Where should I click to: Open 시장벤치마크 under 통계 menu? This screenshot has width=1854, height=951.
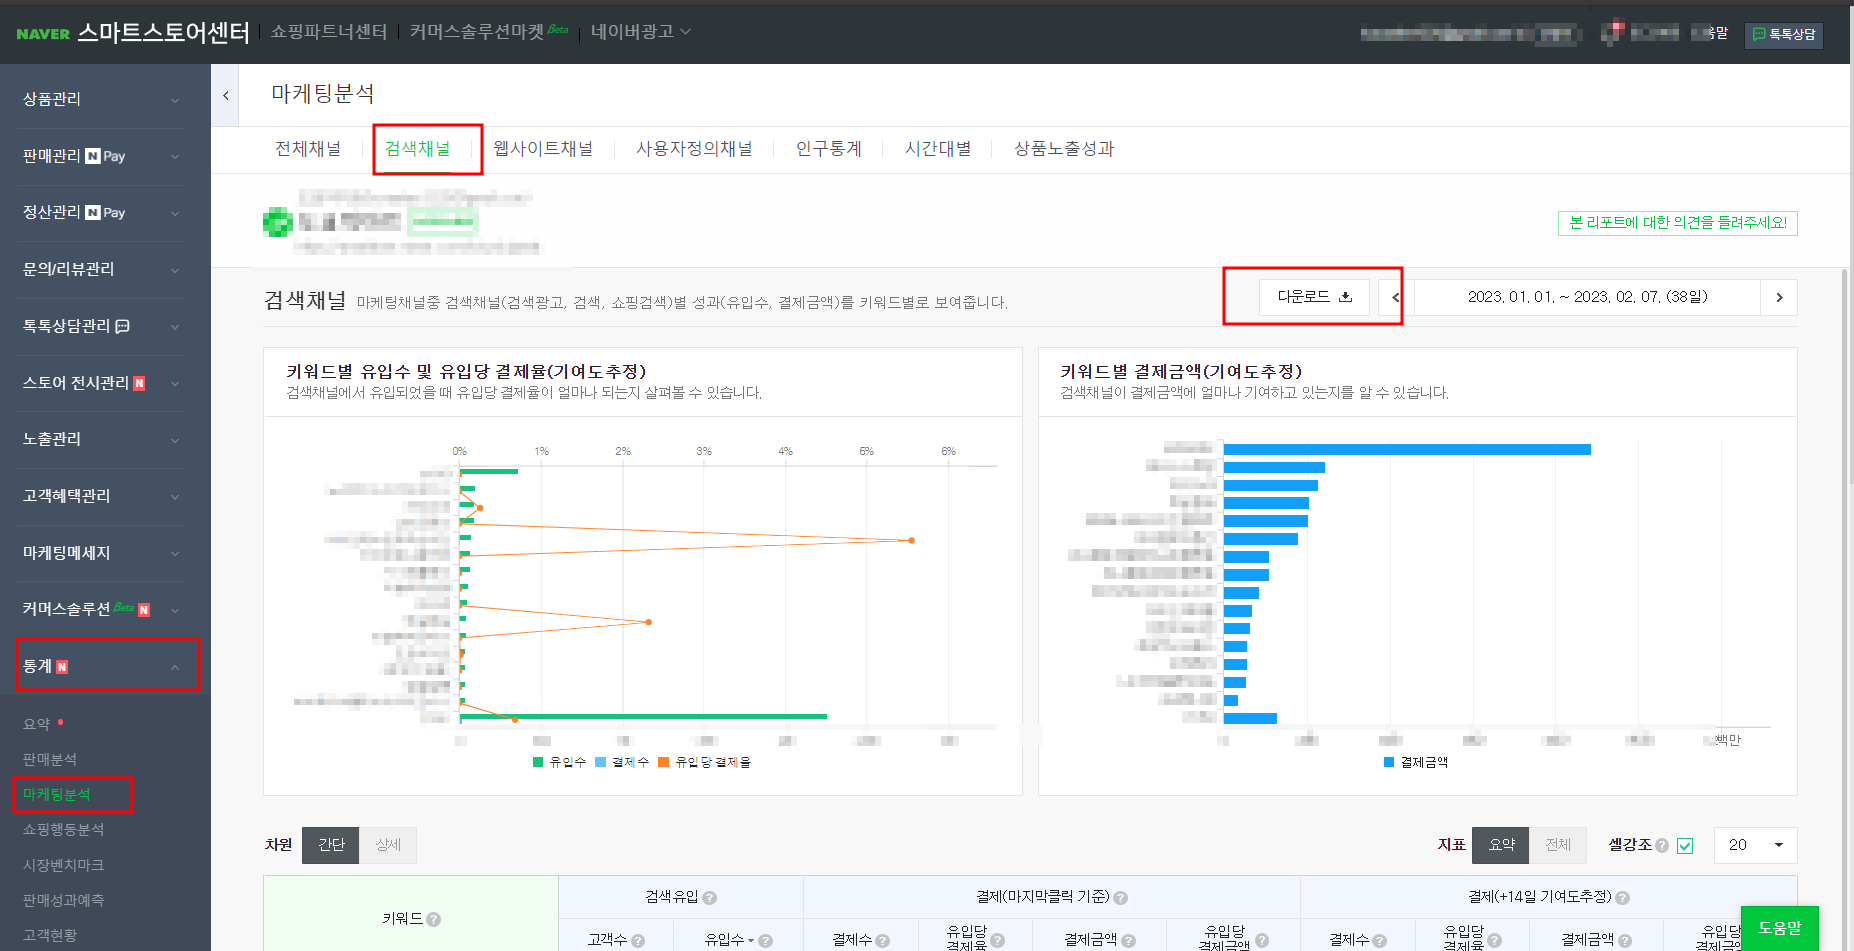click(x=63, y=865)
